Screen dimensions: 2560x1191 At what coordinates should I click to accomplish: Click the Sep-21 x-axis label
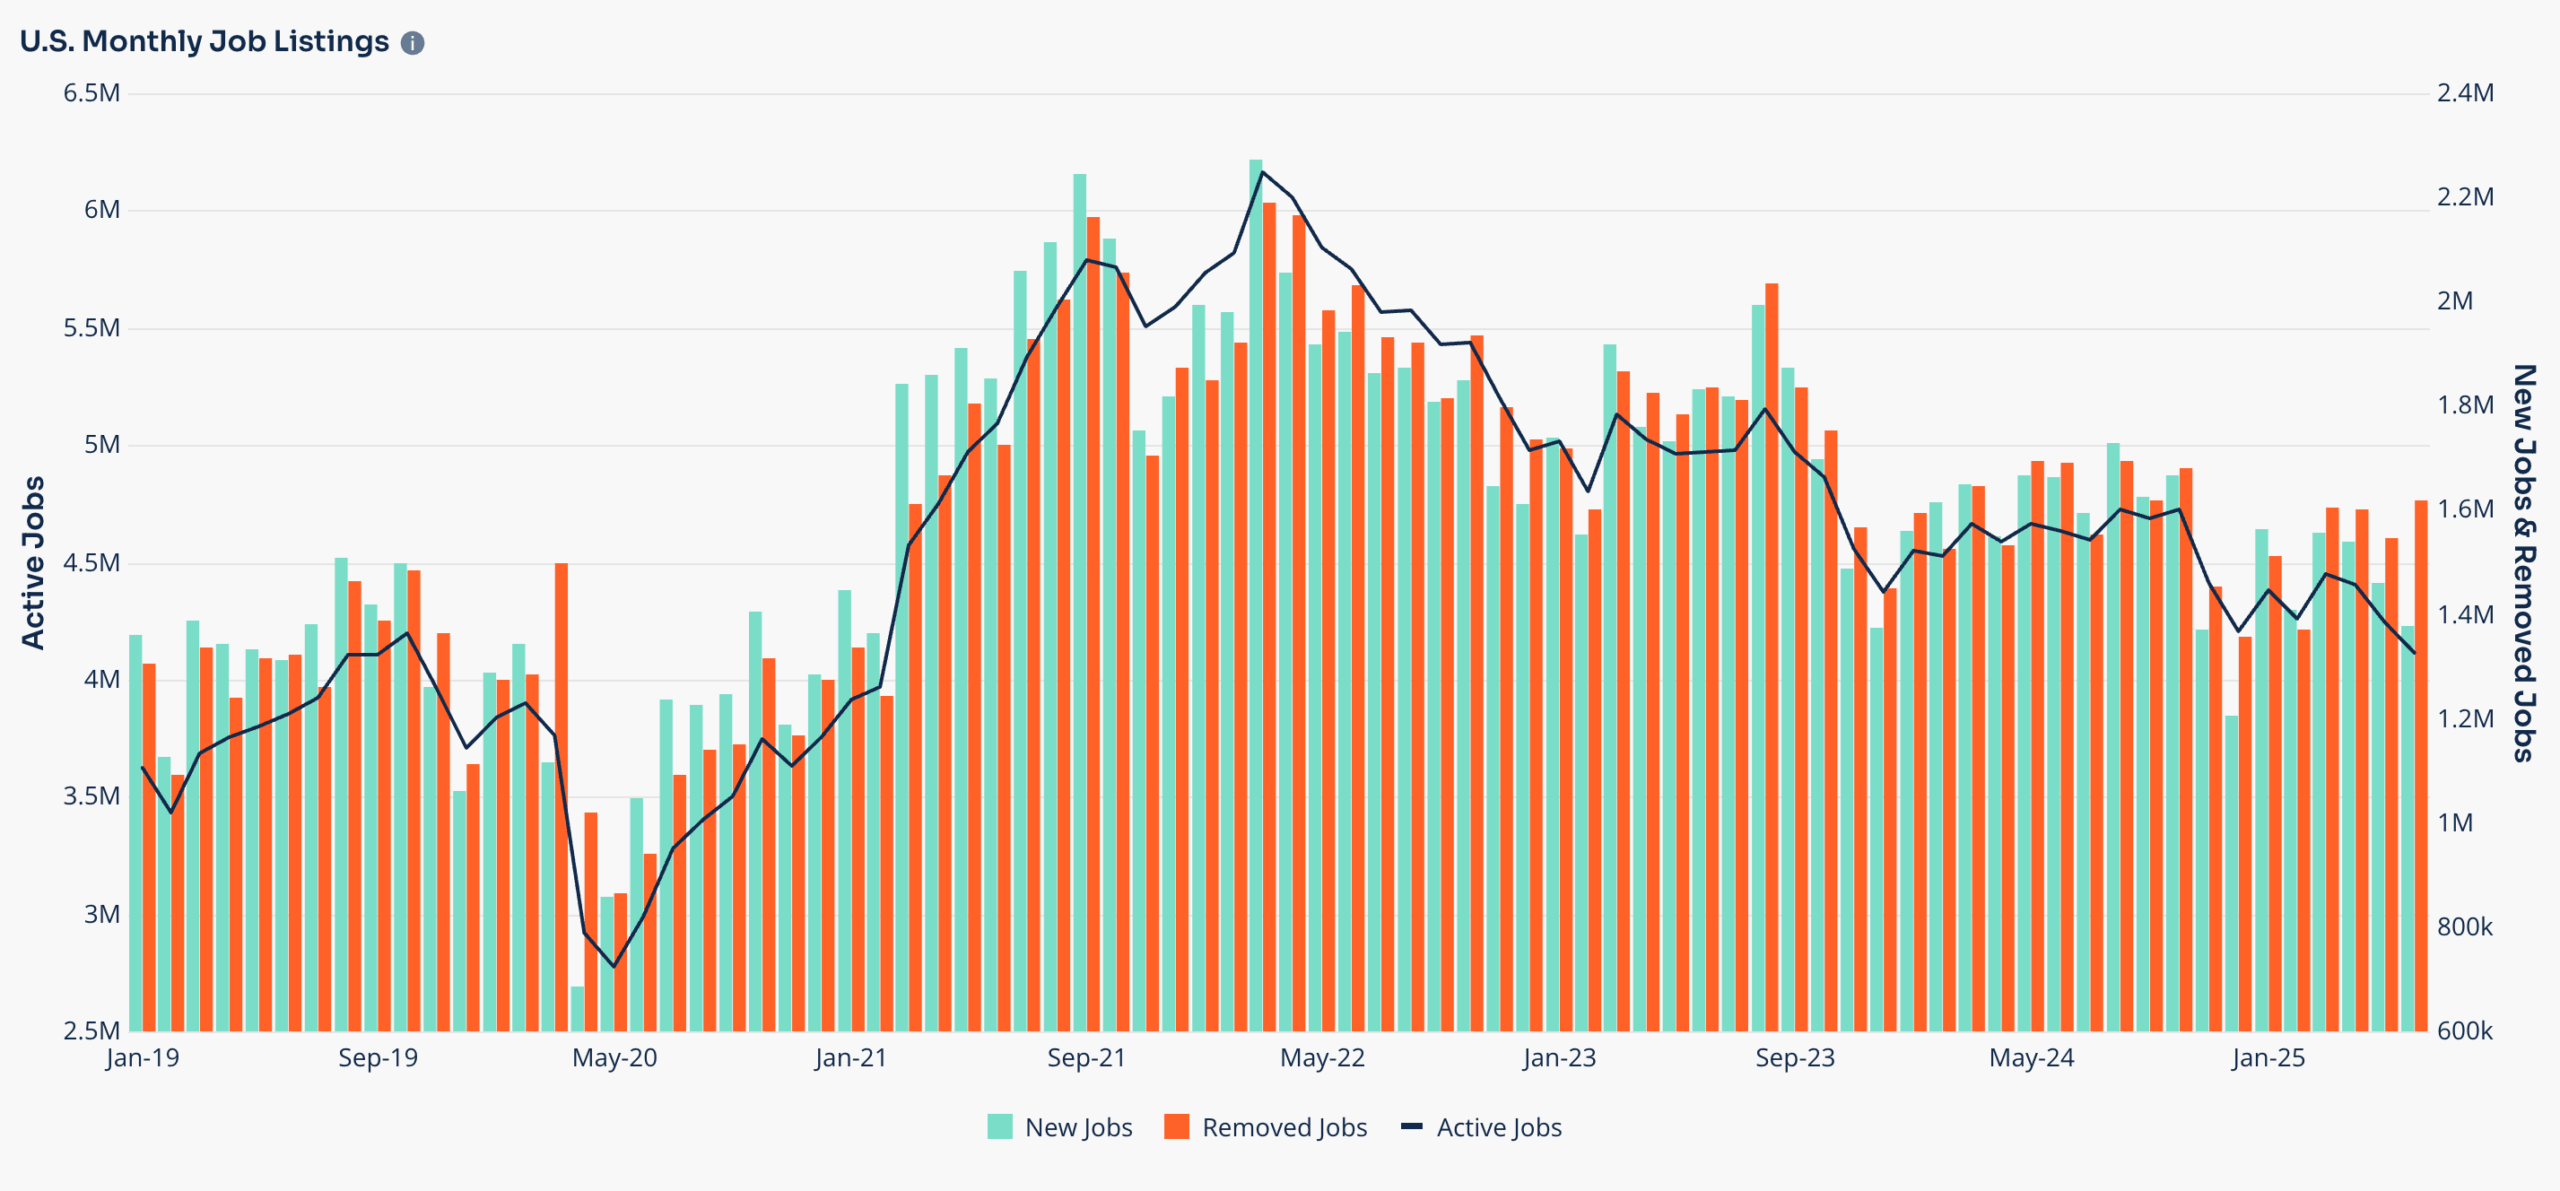click(x=1086, y=1058)
